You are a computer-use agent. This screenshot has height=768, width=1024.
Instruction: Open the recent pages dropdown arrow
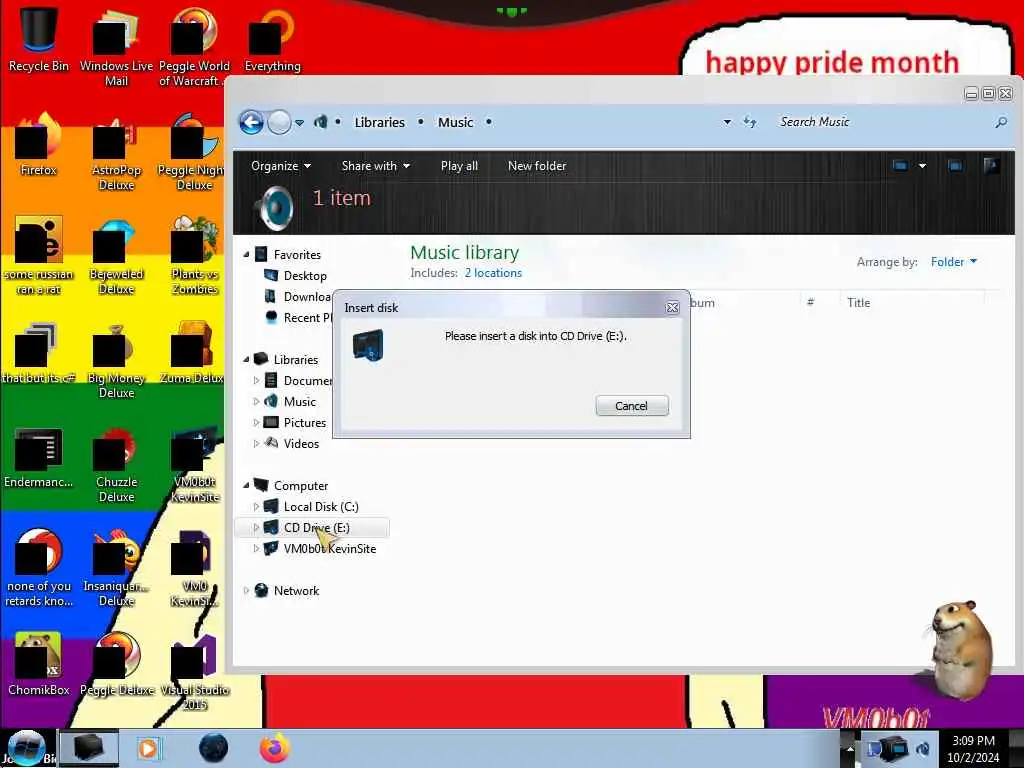click(x=299, y=123)
